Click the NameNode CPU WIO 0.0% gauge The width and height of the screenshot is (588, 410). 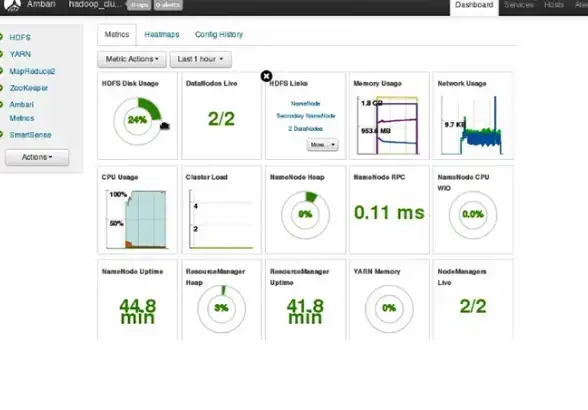tap(473, 215)
